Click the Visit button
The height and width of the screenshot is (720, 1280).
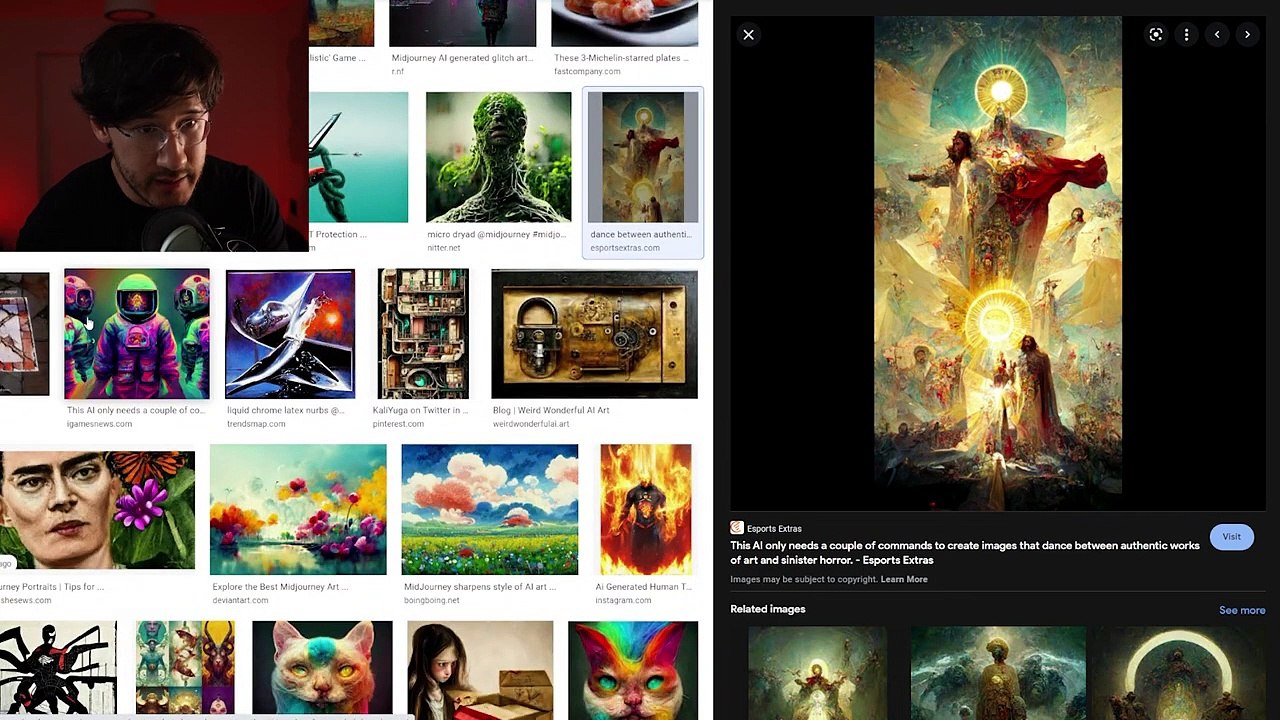[x=1231, y=537]
